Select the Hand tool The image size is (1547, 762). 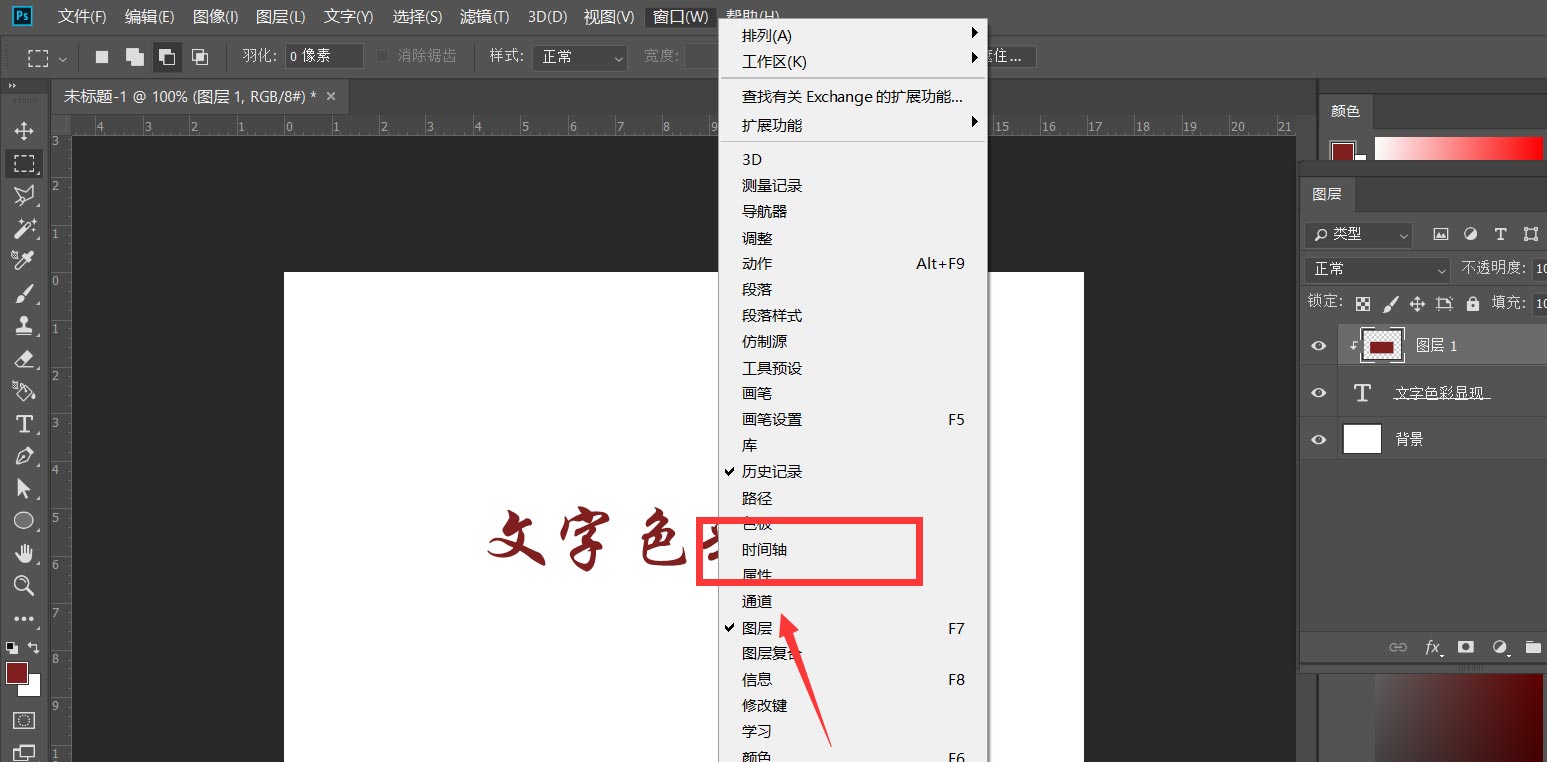point(24,553)
